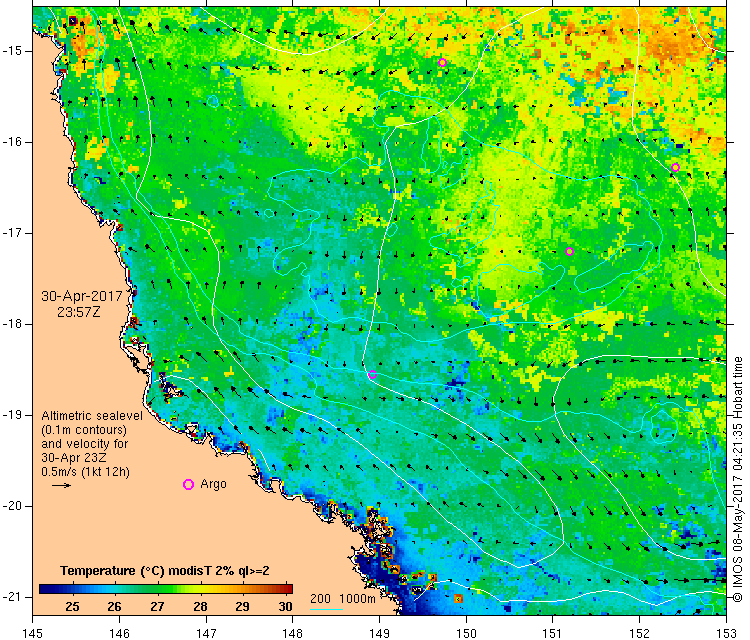Click the 'Argo' legend label
Image resolution: width=750 pixels, height=640 pixels.
[x=213, y=484]
